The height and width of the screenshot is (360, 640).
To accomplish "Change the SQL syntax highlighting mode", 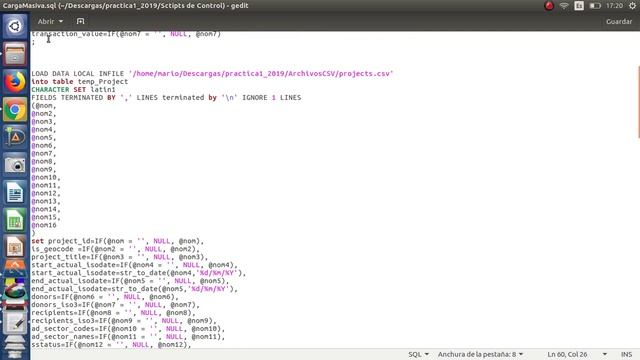I will pyautogui.click(x=418, y=354).
